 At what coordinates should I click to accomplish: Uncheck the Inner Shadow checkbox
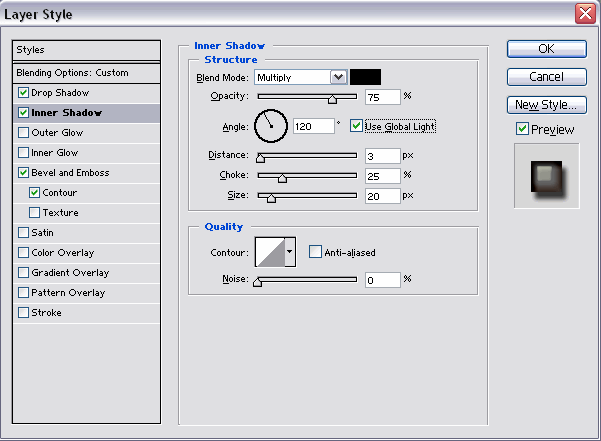coord(23,113)
